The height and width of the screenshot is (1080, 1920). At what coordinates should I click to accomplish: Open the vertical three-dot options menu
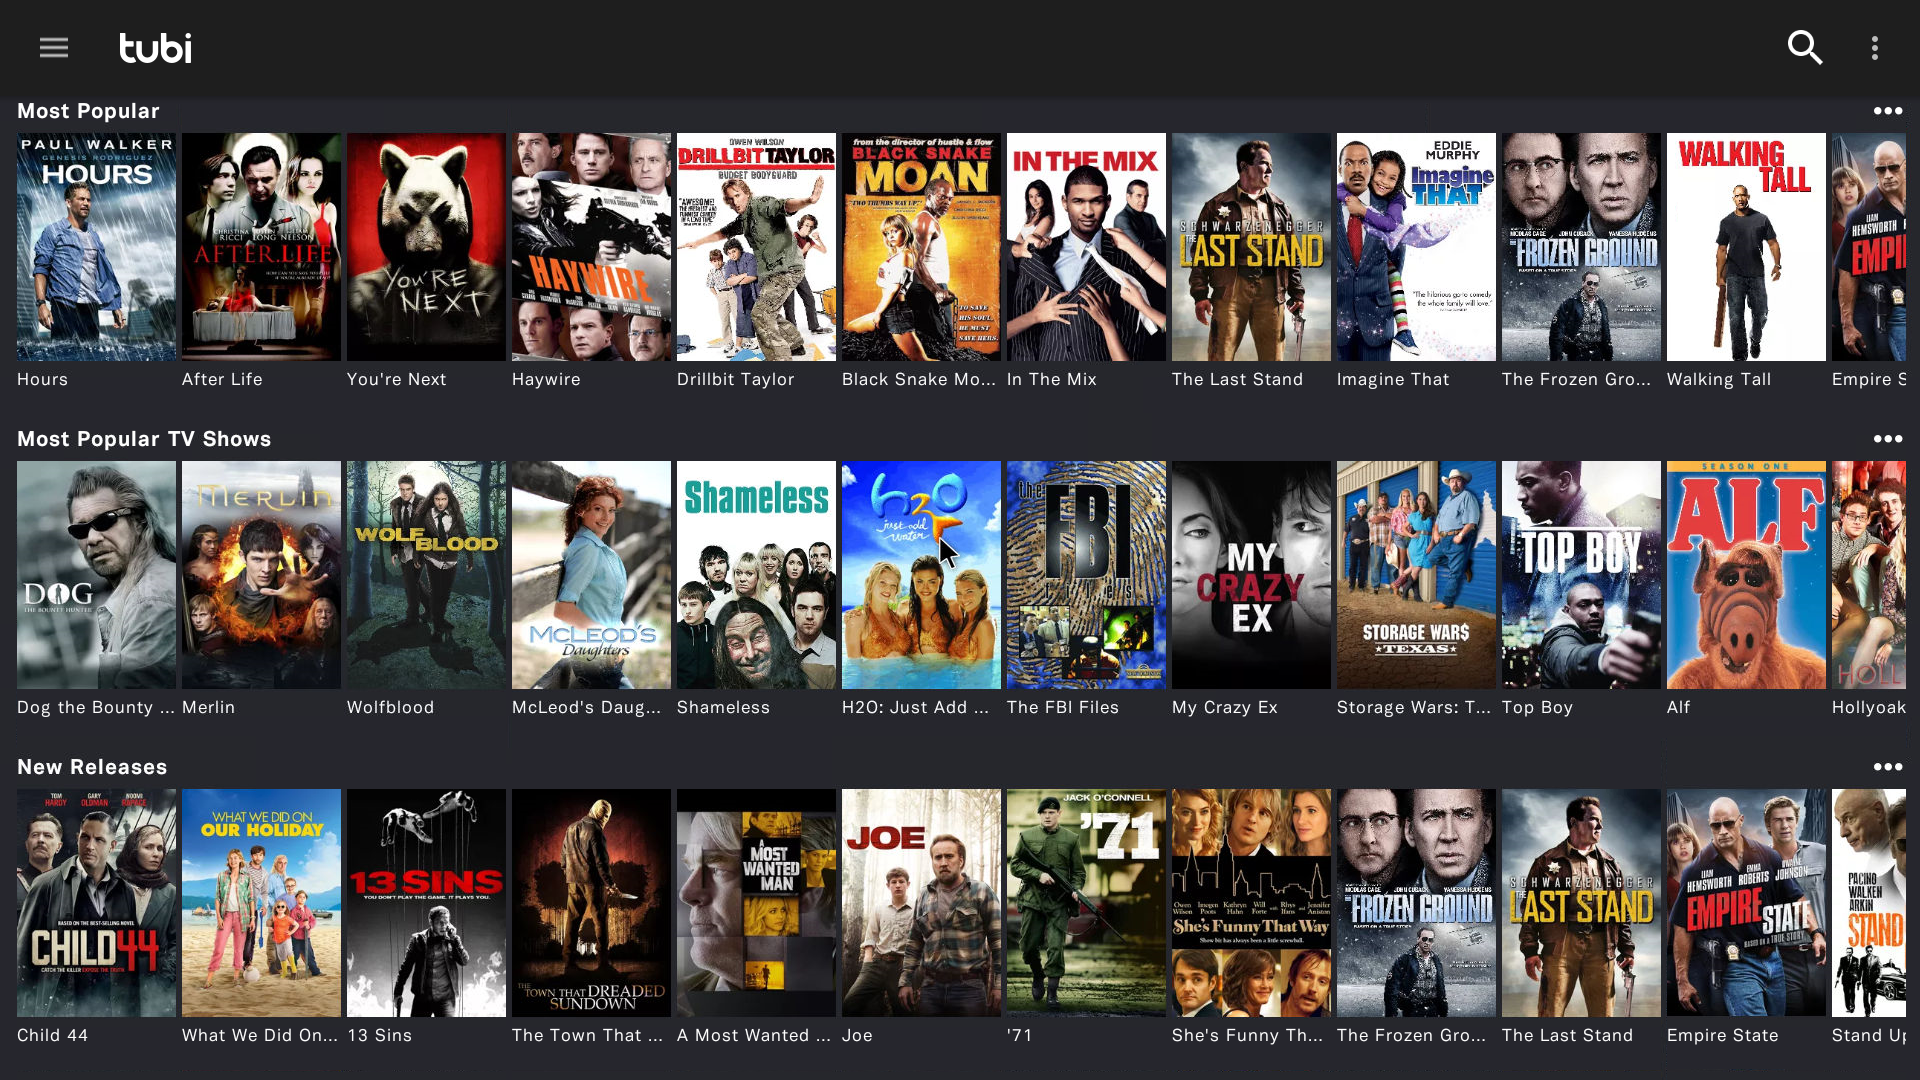pyautogui.click(x=1875, y=48)
